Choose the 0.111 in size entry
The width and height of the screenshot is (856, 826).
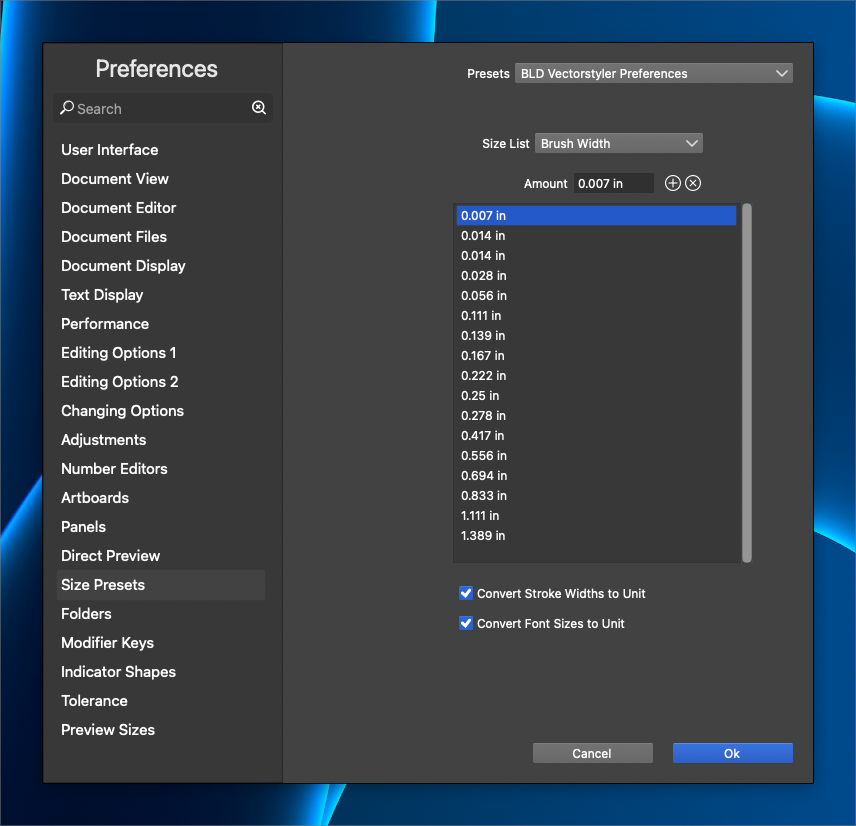[481, 316]
